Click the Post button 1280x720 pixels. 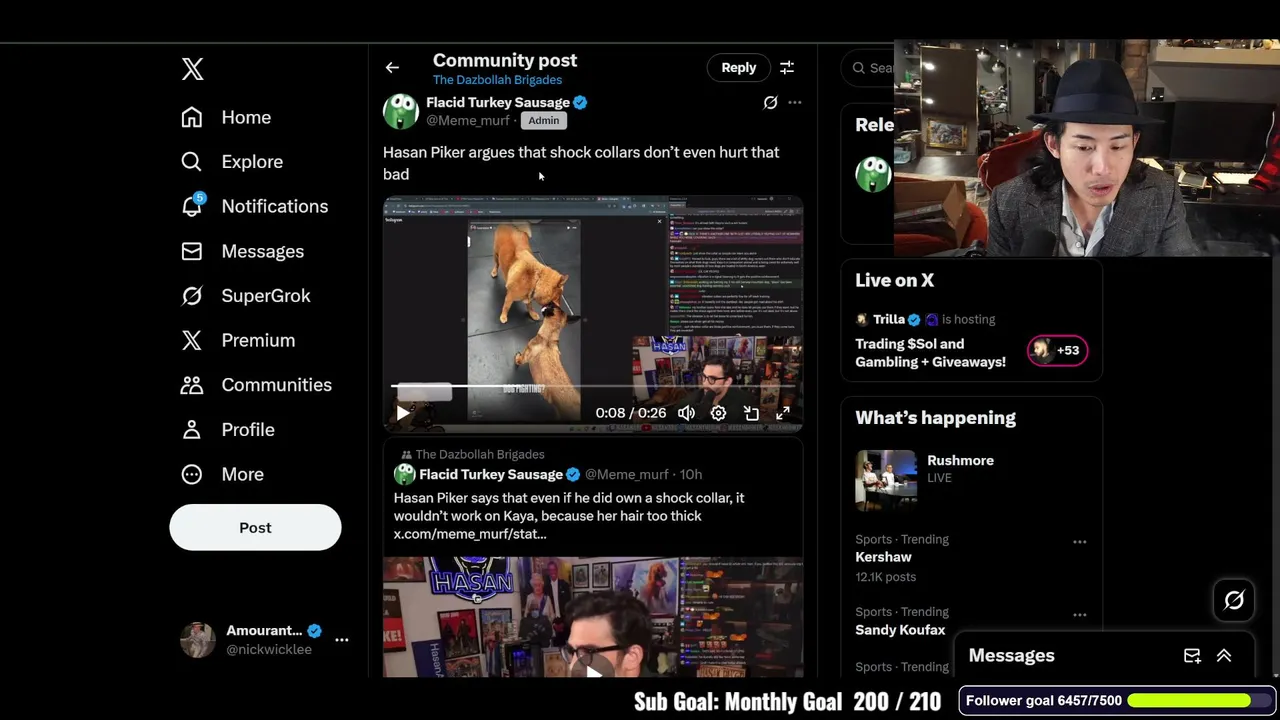click(255, 527)
